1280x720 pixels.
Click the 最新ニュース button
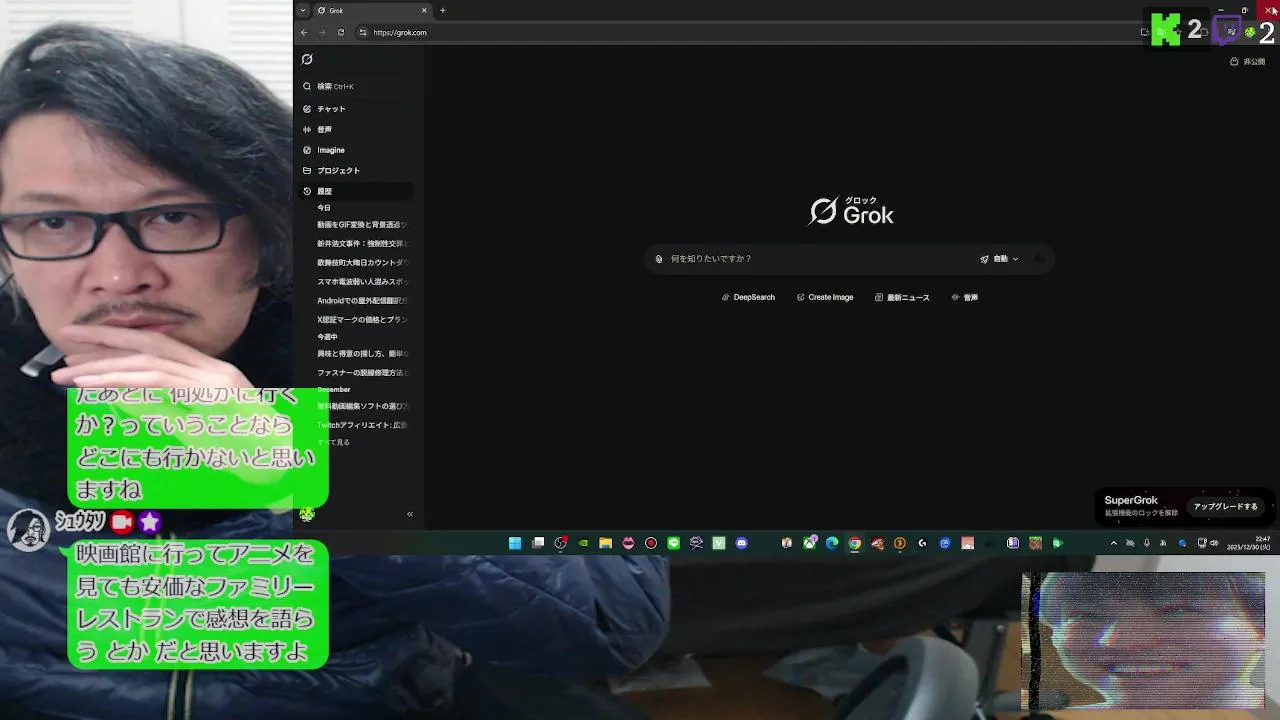(902, 297)
